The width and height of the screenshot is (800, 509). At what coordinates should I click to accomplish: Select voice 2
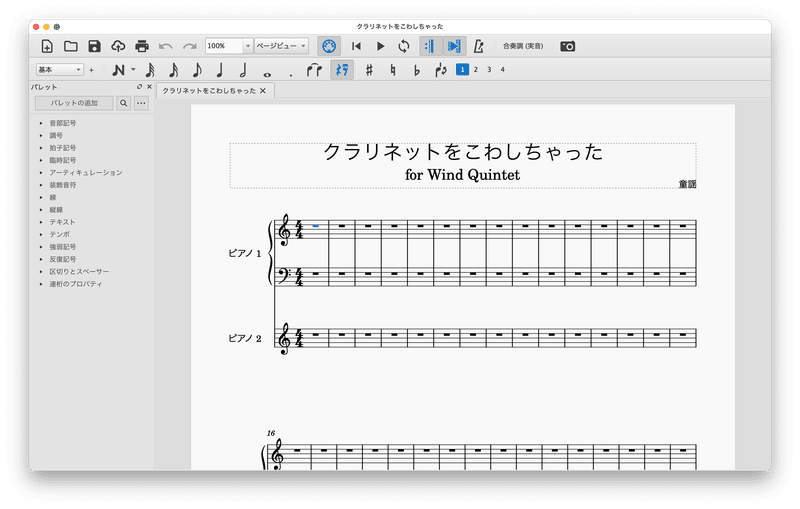coord(476,69)
